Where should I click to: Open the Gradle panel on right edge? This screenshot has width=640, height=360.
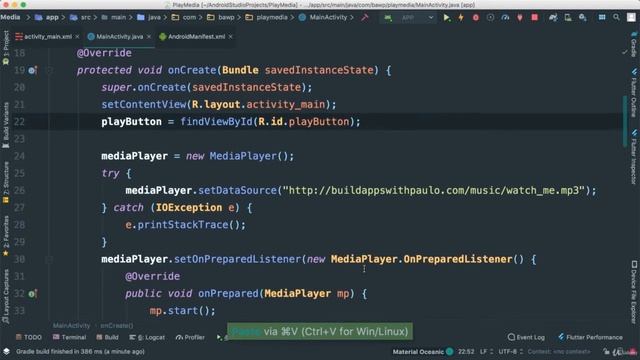(x=633, y=45)
